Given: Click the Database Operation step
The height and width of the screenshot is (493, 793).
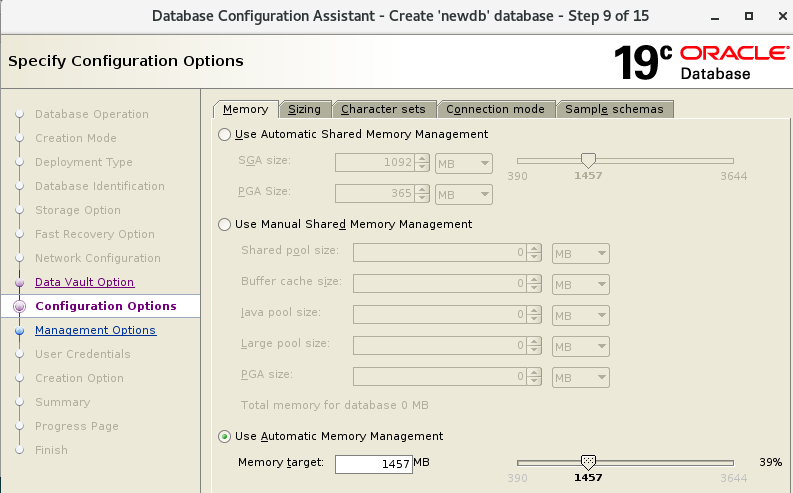Looking at the screenshot, I should [x=92, y=114].
